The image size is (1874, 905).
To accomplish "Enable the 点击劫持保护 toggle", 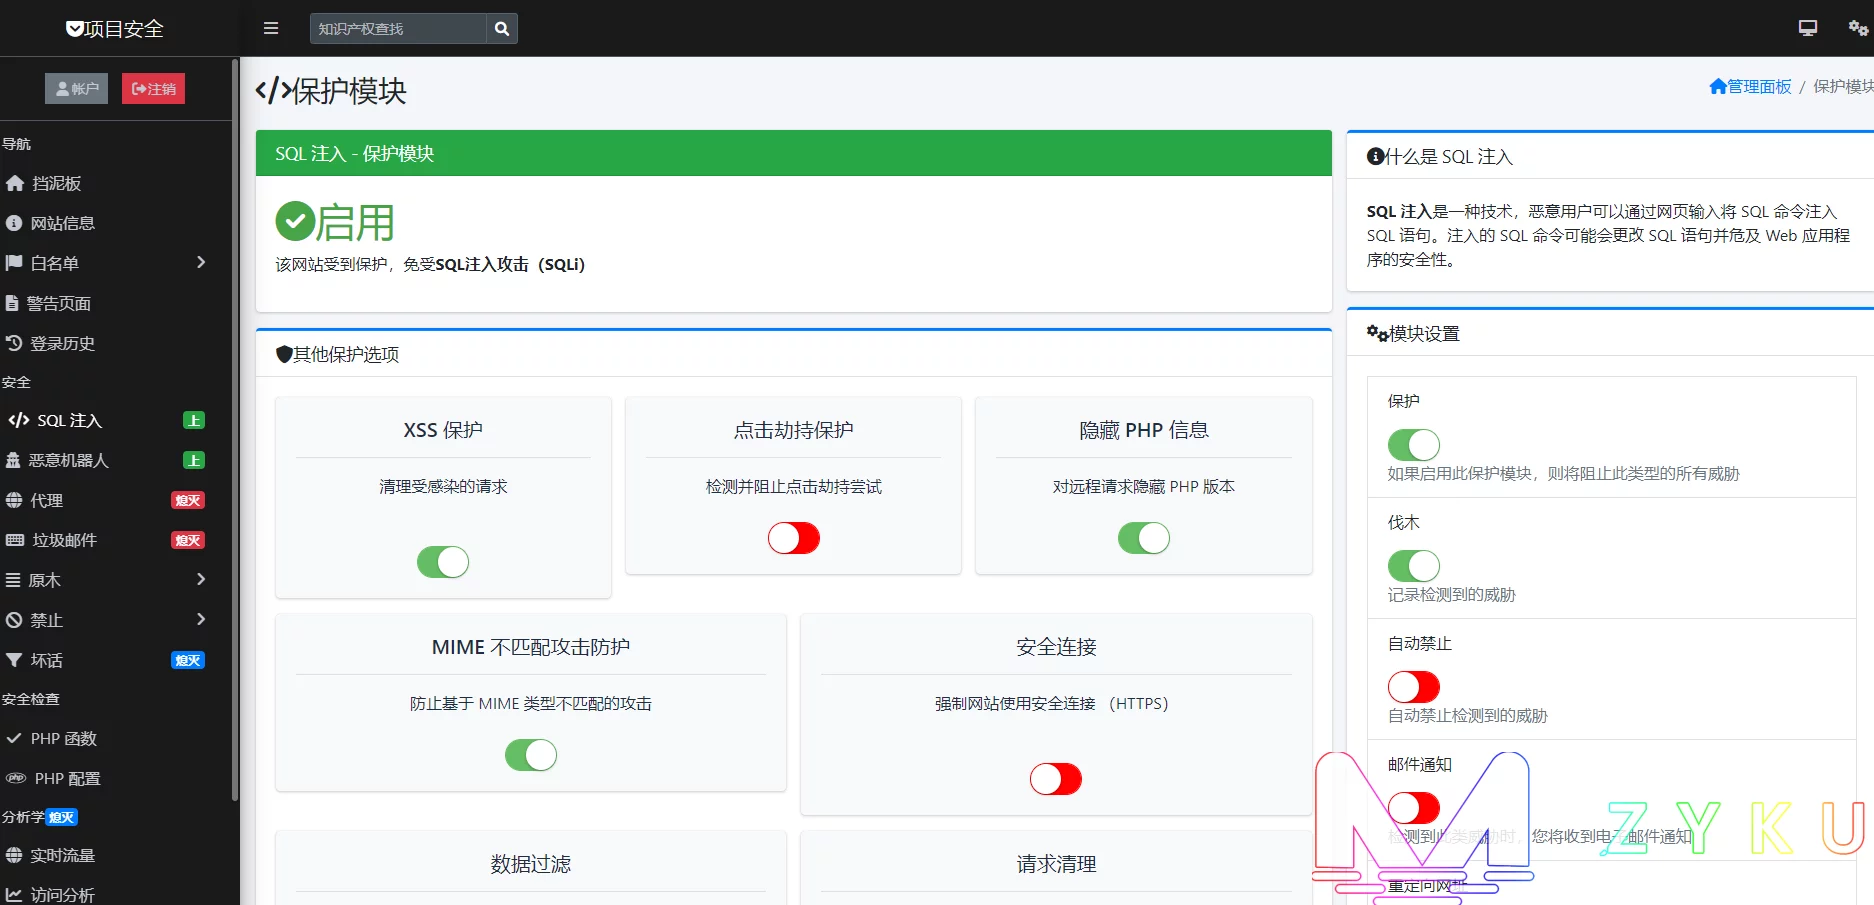I will 793,538.
